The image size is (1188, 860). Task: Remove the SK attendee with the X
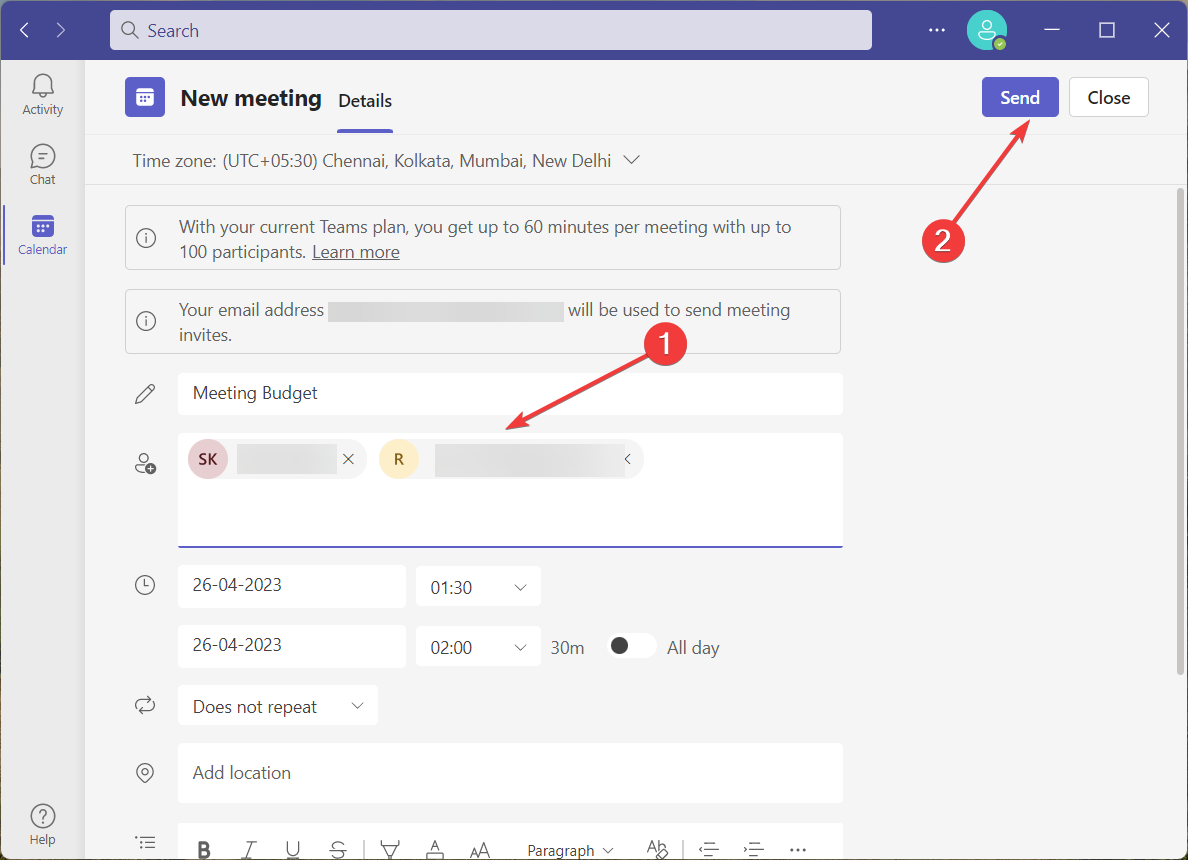349,459
